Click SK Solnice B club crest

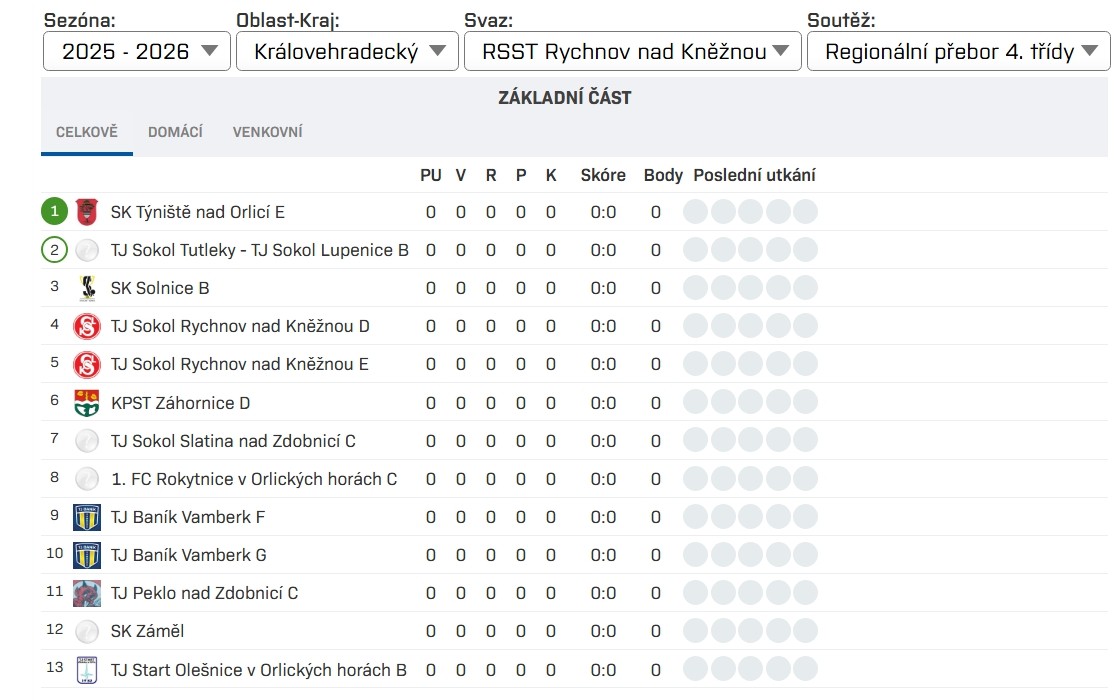coord(87,288)
